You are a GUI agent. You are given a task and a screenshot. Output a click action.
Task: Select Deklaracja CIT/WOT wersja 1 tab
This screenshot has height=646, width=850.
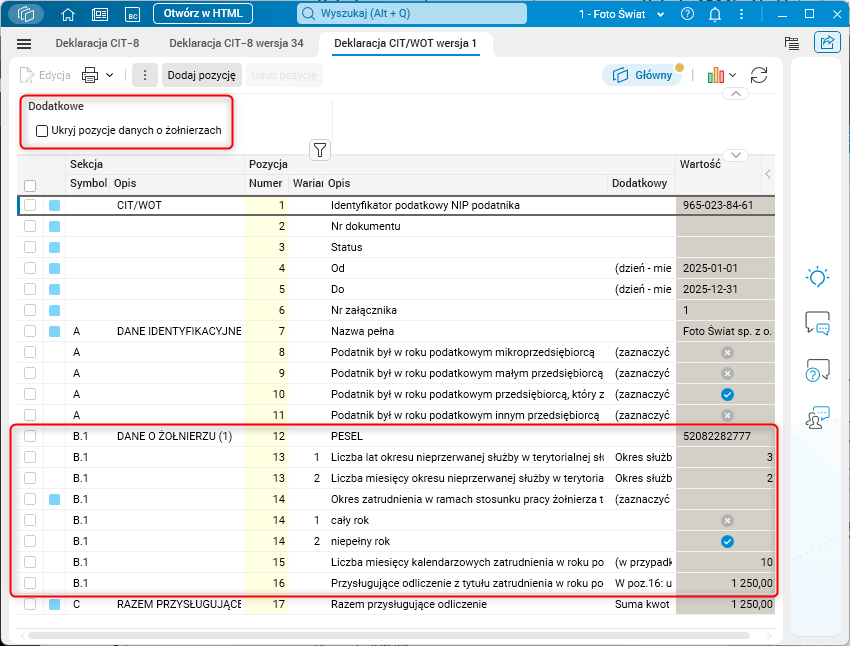coord(405,43)
